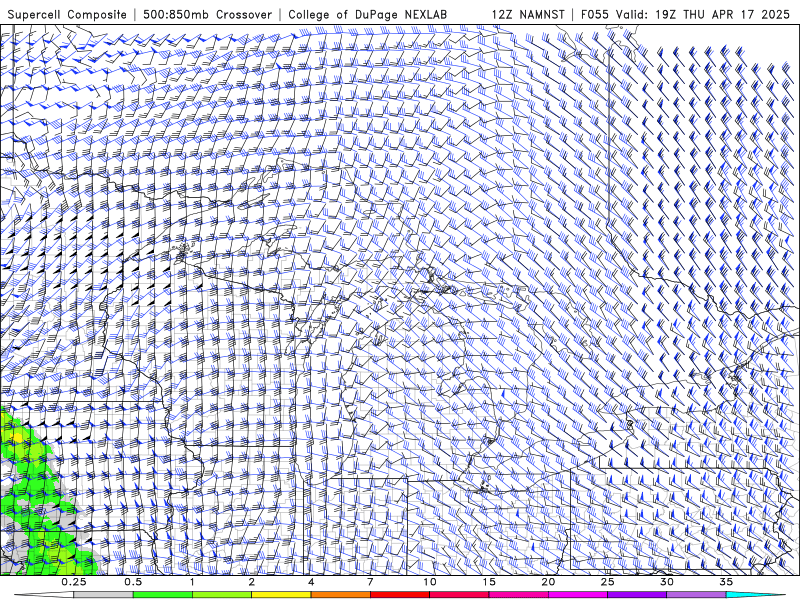The width and height of the screenshot is (800, 600).
Task: Click the '35' color scale label
Action: (x=726, y=582)
